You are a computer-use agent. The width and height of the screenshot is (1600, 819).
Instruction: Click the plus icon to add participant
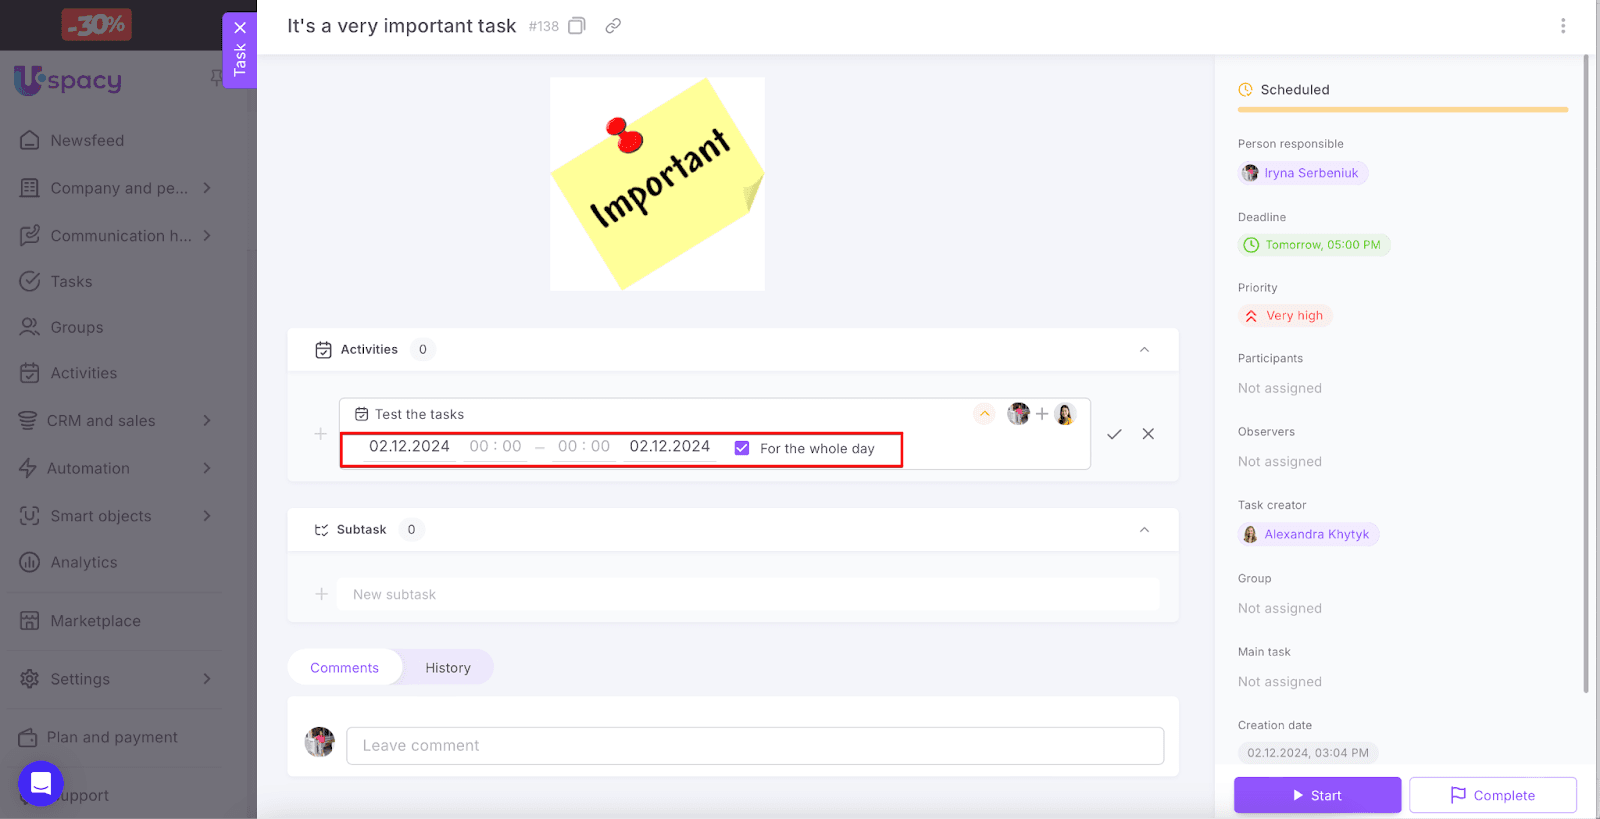1042,414
